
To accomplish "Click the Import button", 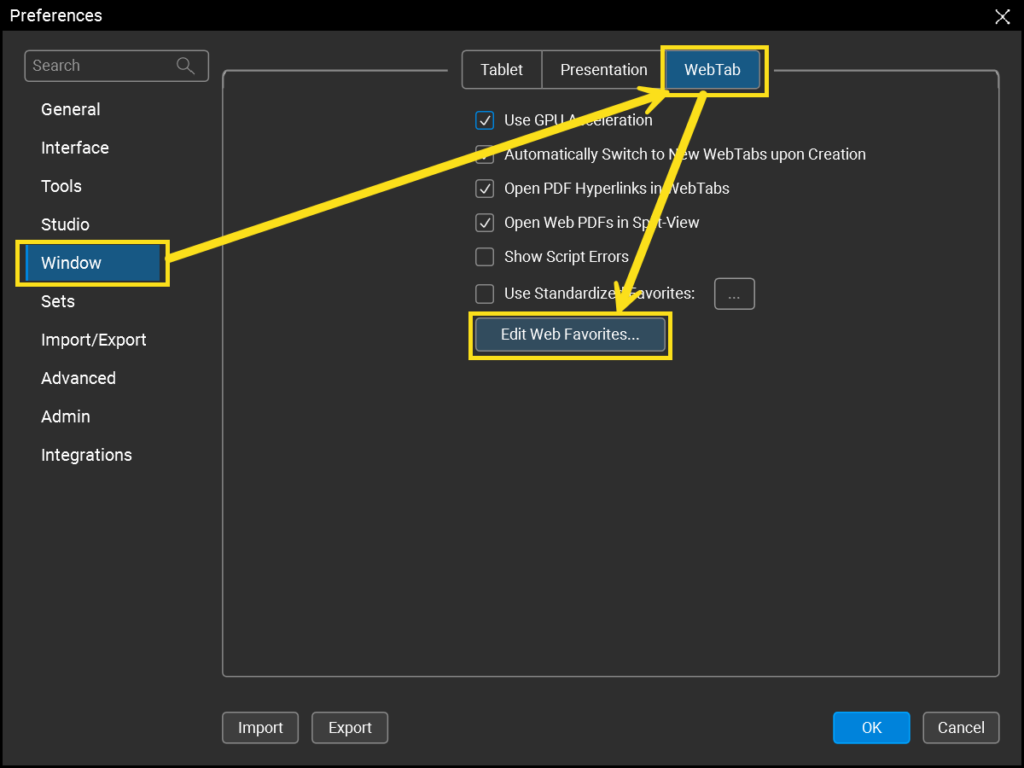I will (x=261, y=728).
